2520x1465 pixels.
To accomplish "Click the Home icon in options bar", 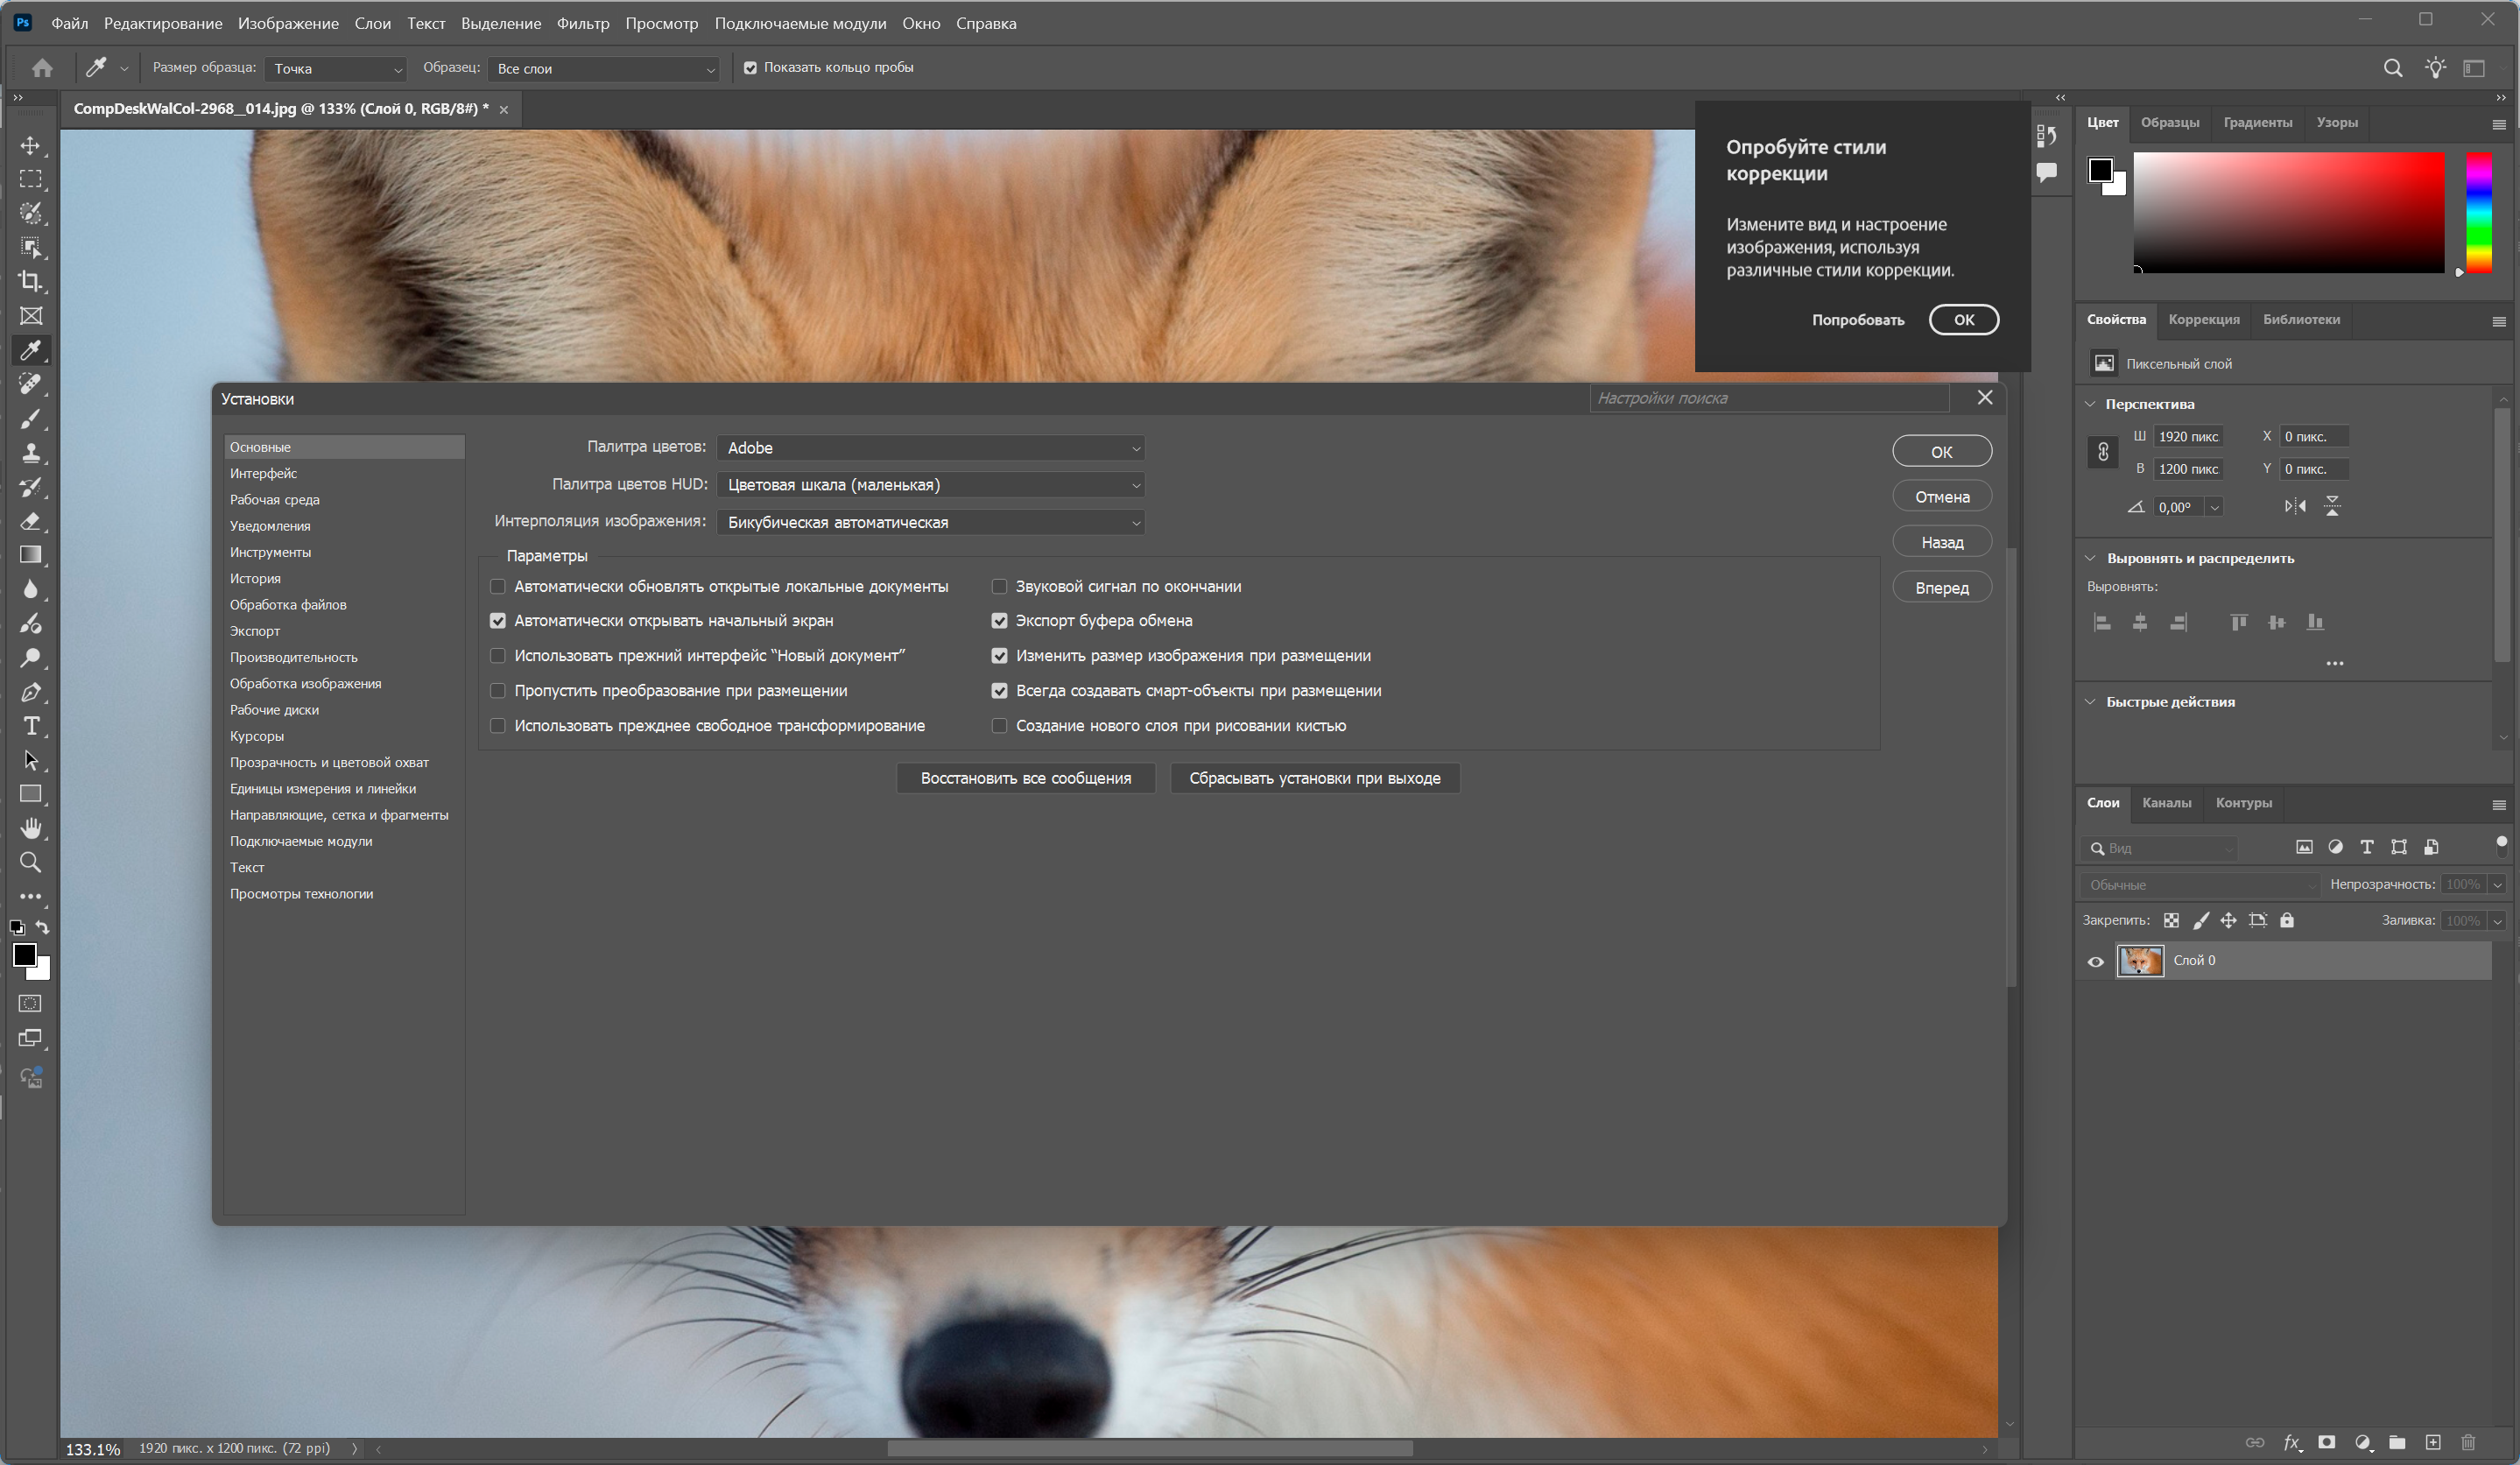I will 42,68.
